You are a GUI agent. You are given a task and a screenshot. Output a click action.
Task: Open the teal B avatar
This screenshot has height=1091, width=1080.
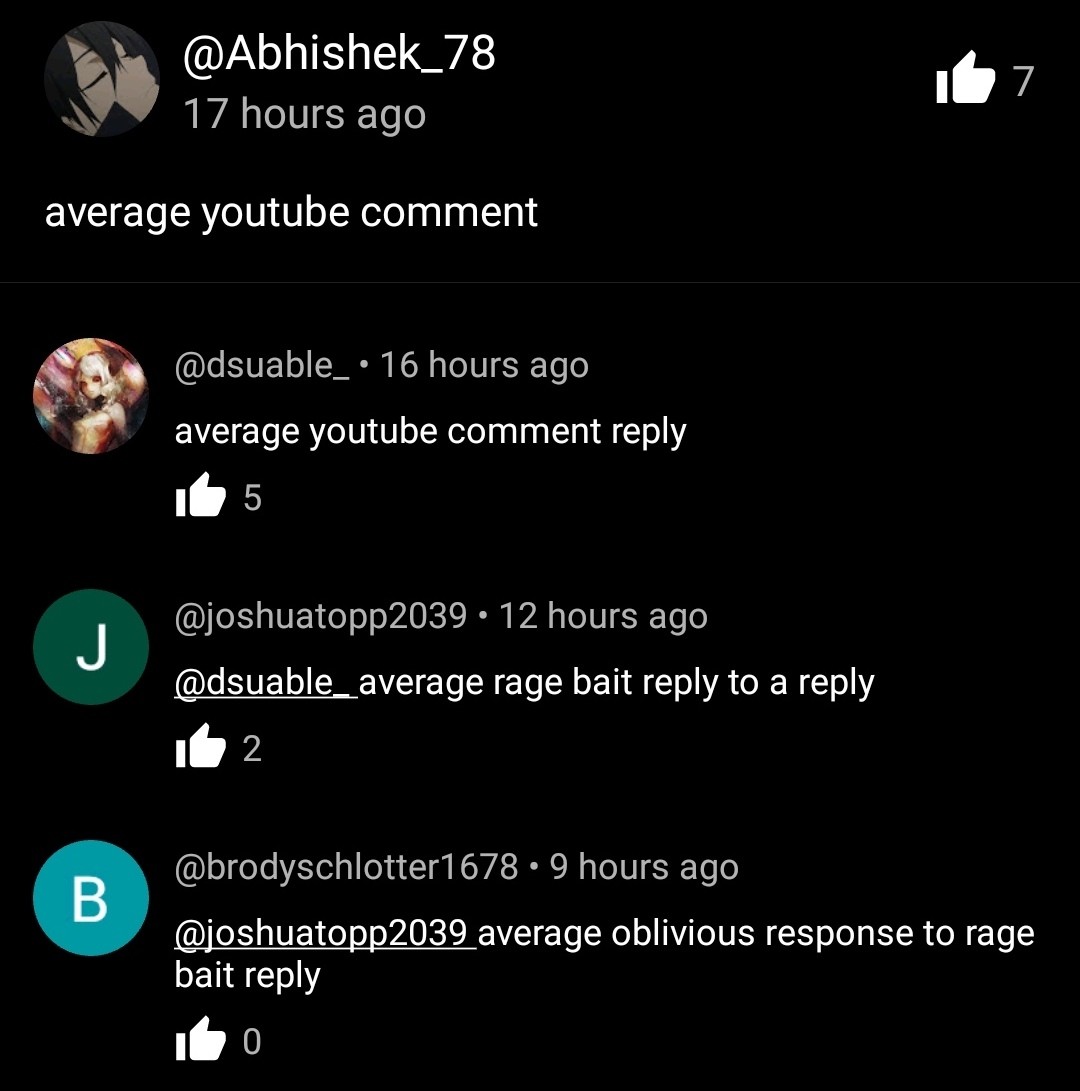tap(91, 898)
